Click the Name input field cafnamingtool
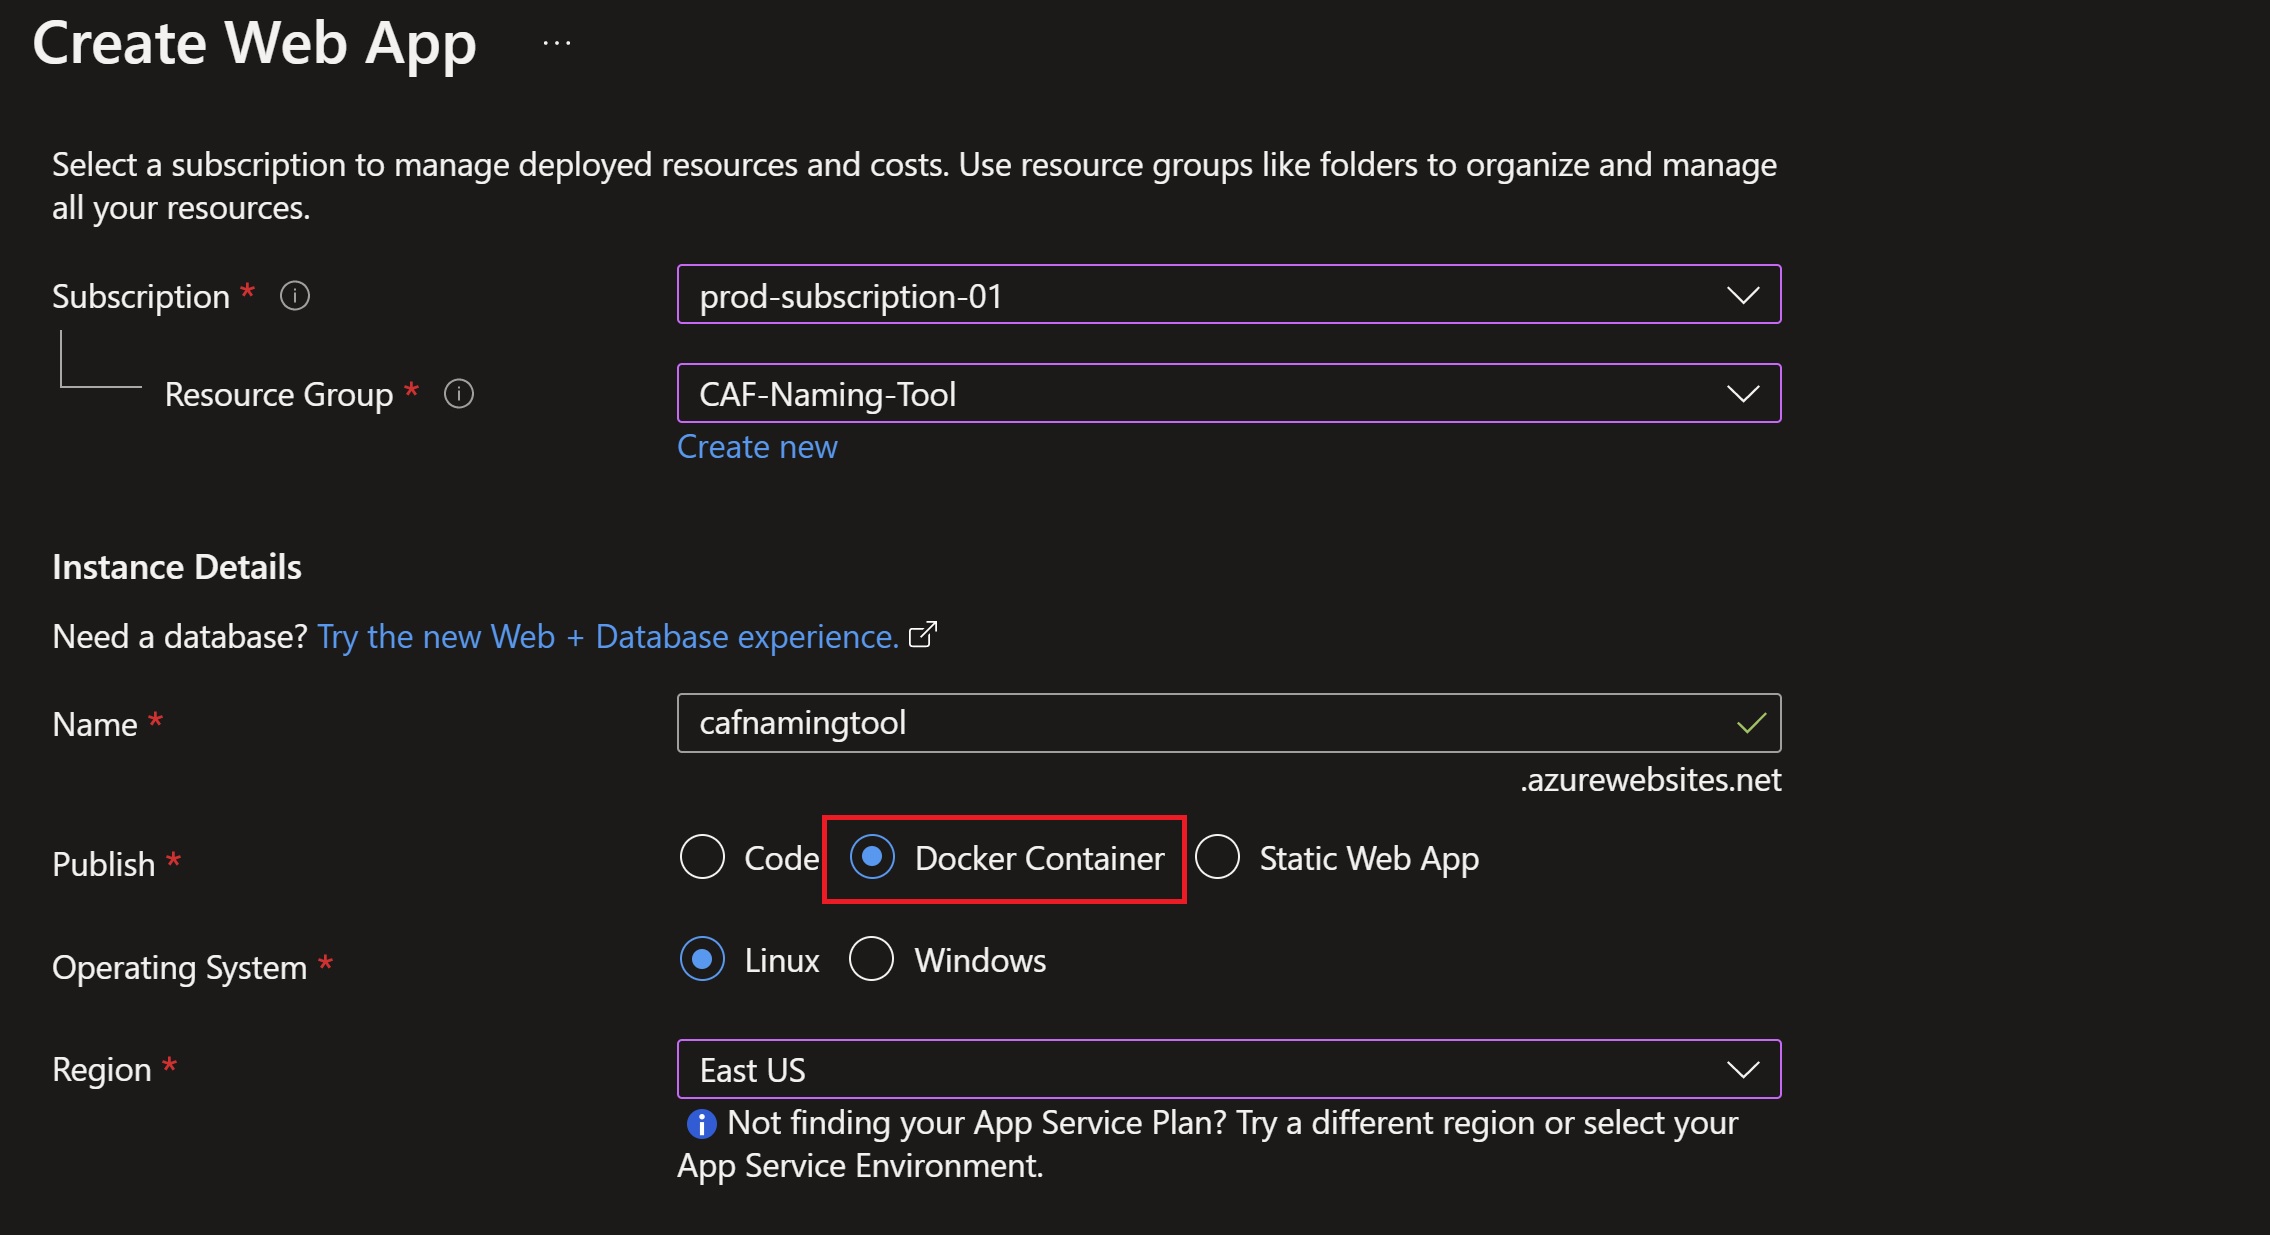This screenshot has width=2270, height=1235. coord(1229,722)
